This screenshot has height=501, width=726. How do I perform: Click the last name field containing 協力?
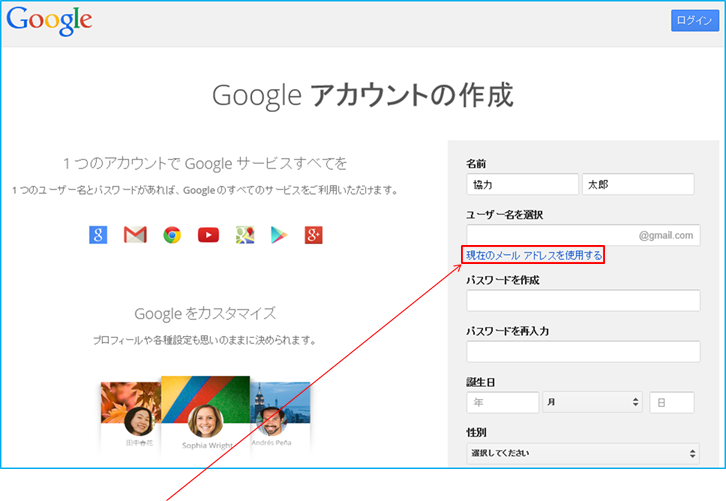(522, 185)
